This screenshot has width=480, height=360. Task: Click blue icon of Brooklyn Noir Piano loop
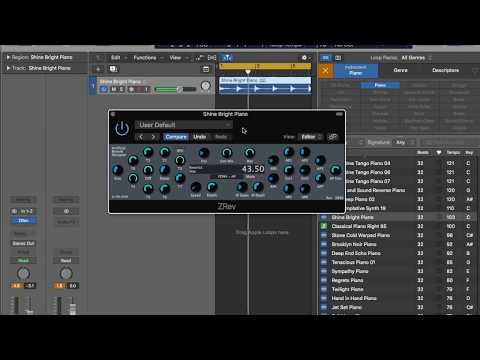click(x=324, y=244)
